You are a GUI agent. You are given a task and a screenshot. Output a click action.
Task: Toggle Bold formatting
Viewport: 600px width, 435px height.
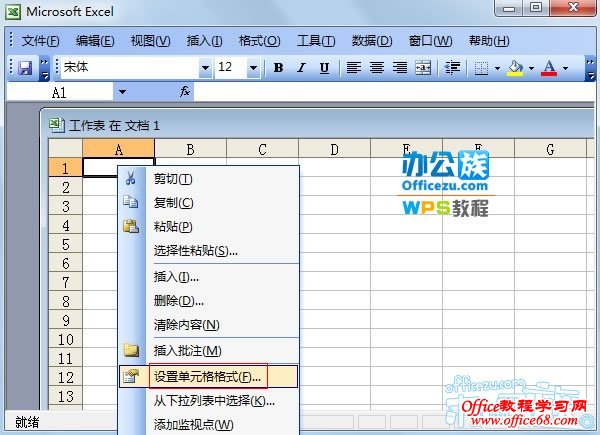pos(278,68)
